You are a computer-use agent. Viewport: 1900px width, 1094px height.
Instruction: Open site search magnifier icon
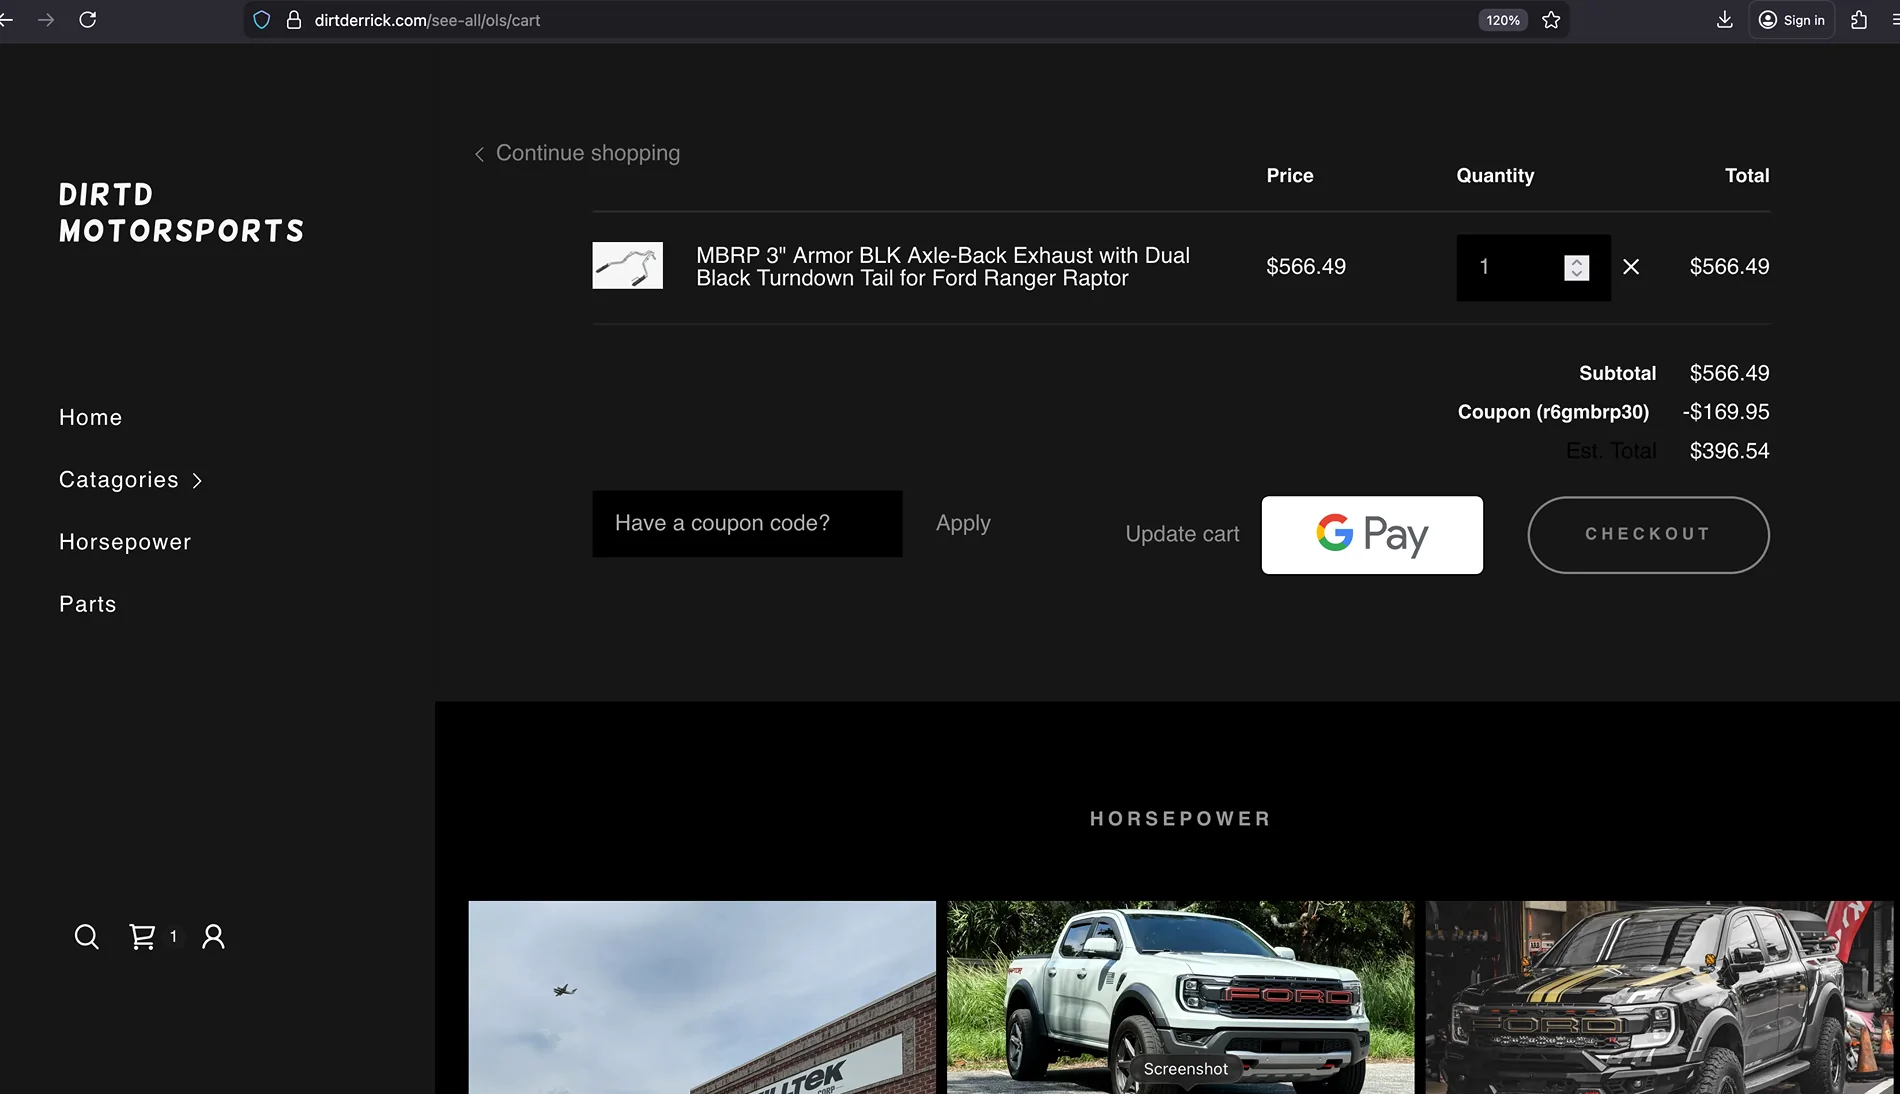87,937
